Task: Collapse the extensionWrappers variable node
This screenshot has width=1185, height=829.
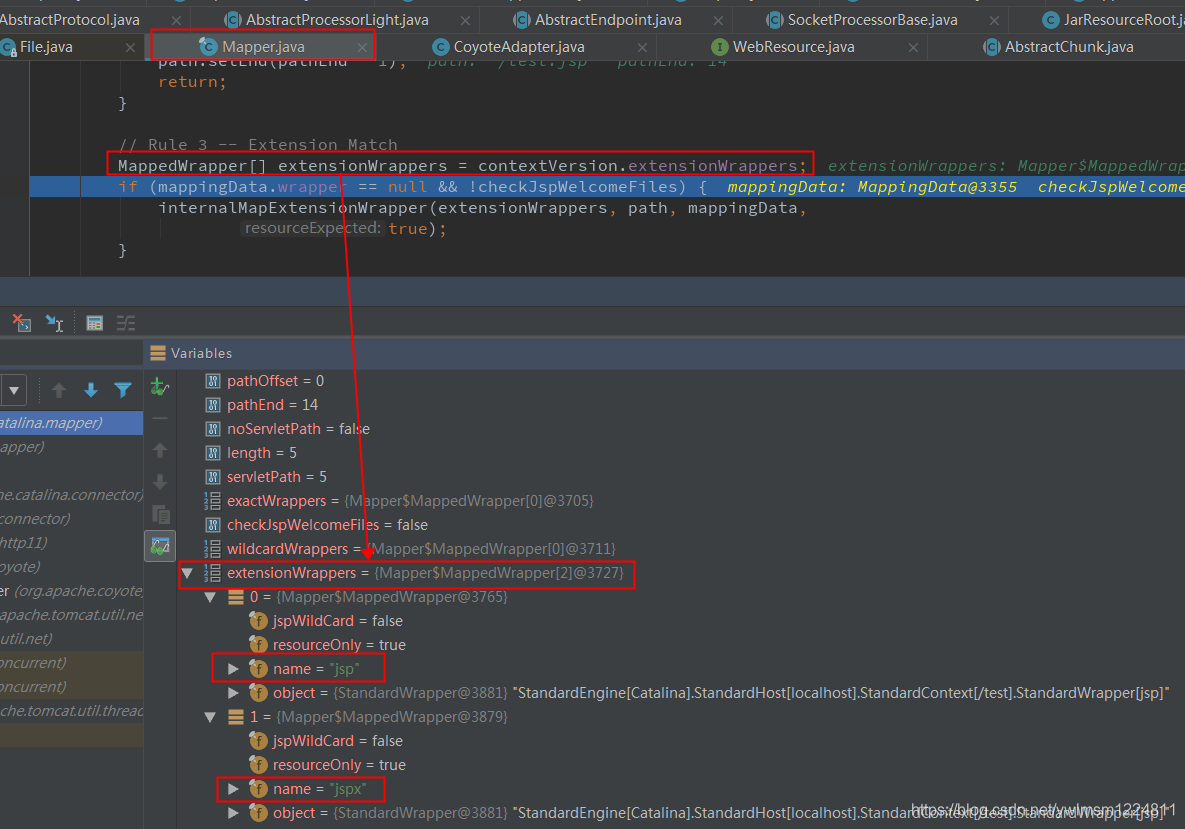Action: pos(187,574)
